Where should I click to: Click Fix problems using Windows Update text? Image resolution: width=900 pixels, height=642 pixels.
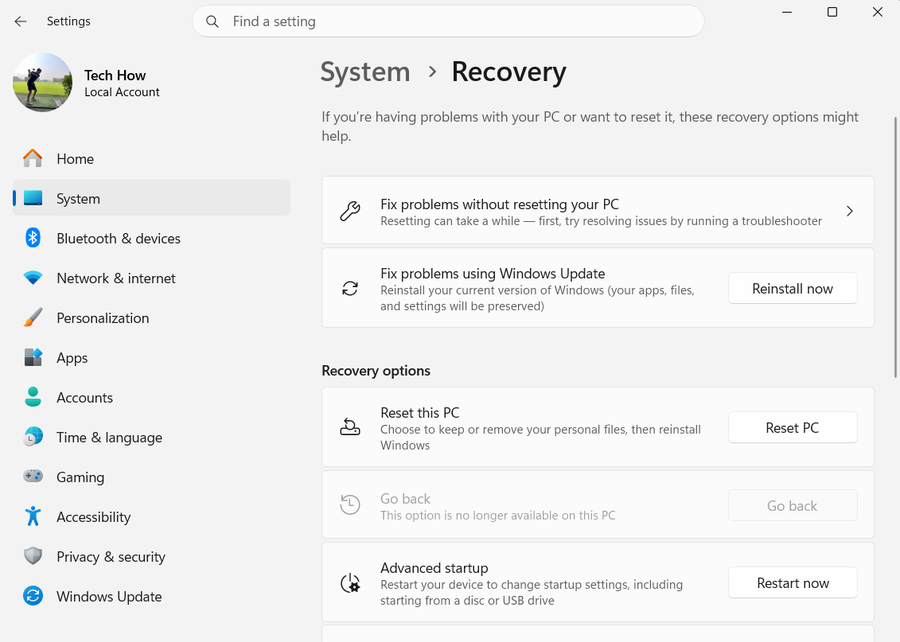pos(492,274)
